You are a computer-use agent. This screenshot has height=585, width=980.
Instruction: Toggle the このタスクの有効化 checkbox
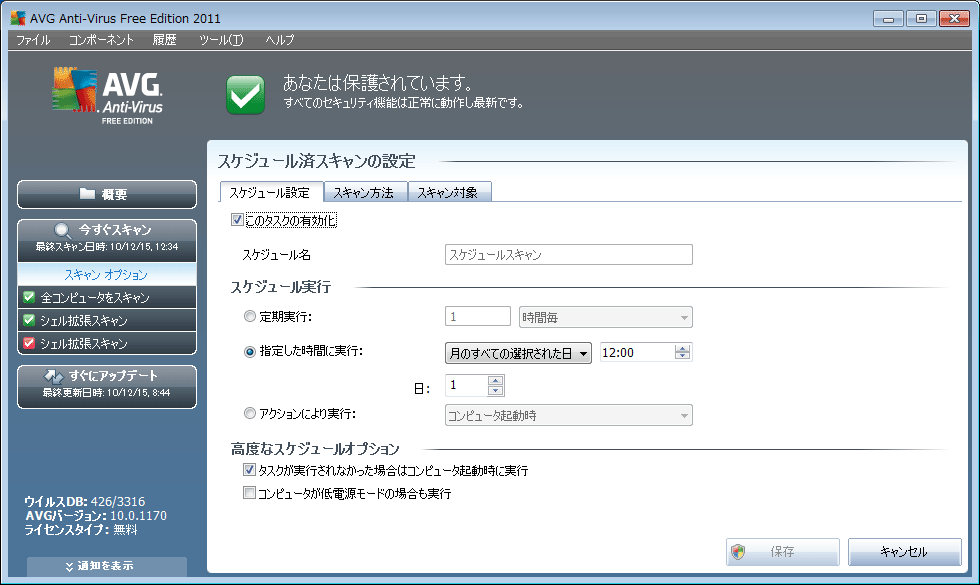[x=237, y=219]
